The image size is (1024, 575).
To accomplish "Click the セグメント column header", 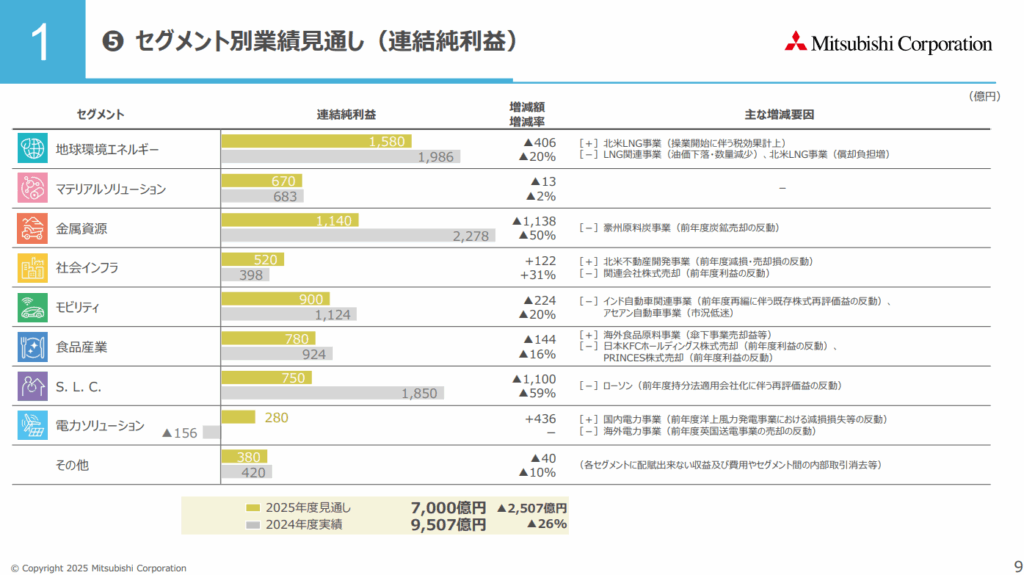I will pyautogui.click(x=101, y=114).
